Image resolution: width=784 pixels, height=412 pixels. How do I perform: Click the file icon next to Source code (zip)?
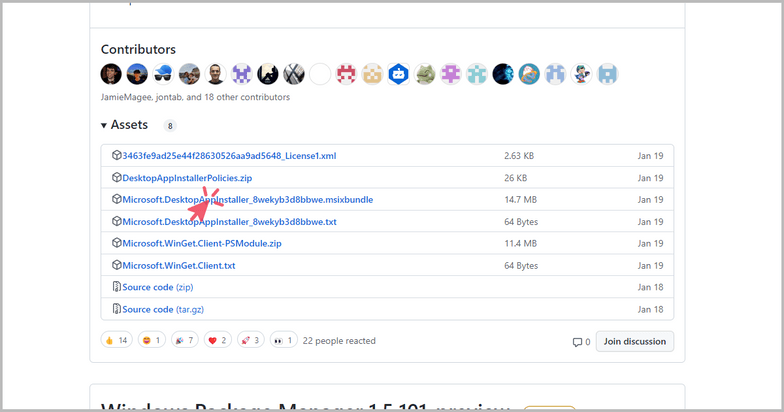[x=117, y=287]
